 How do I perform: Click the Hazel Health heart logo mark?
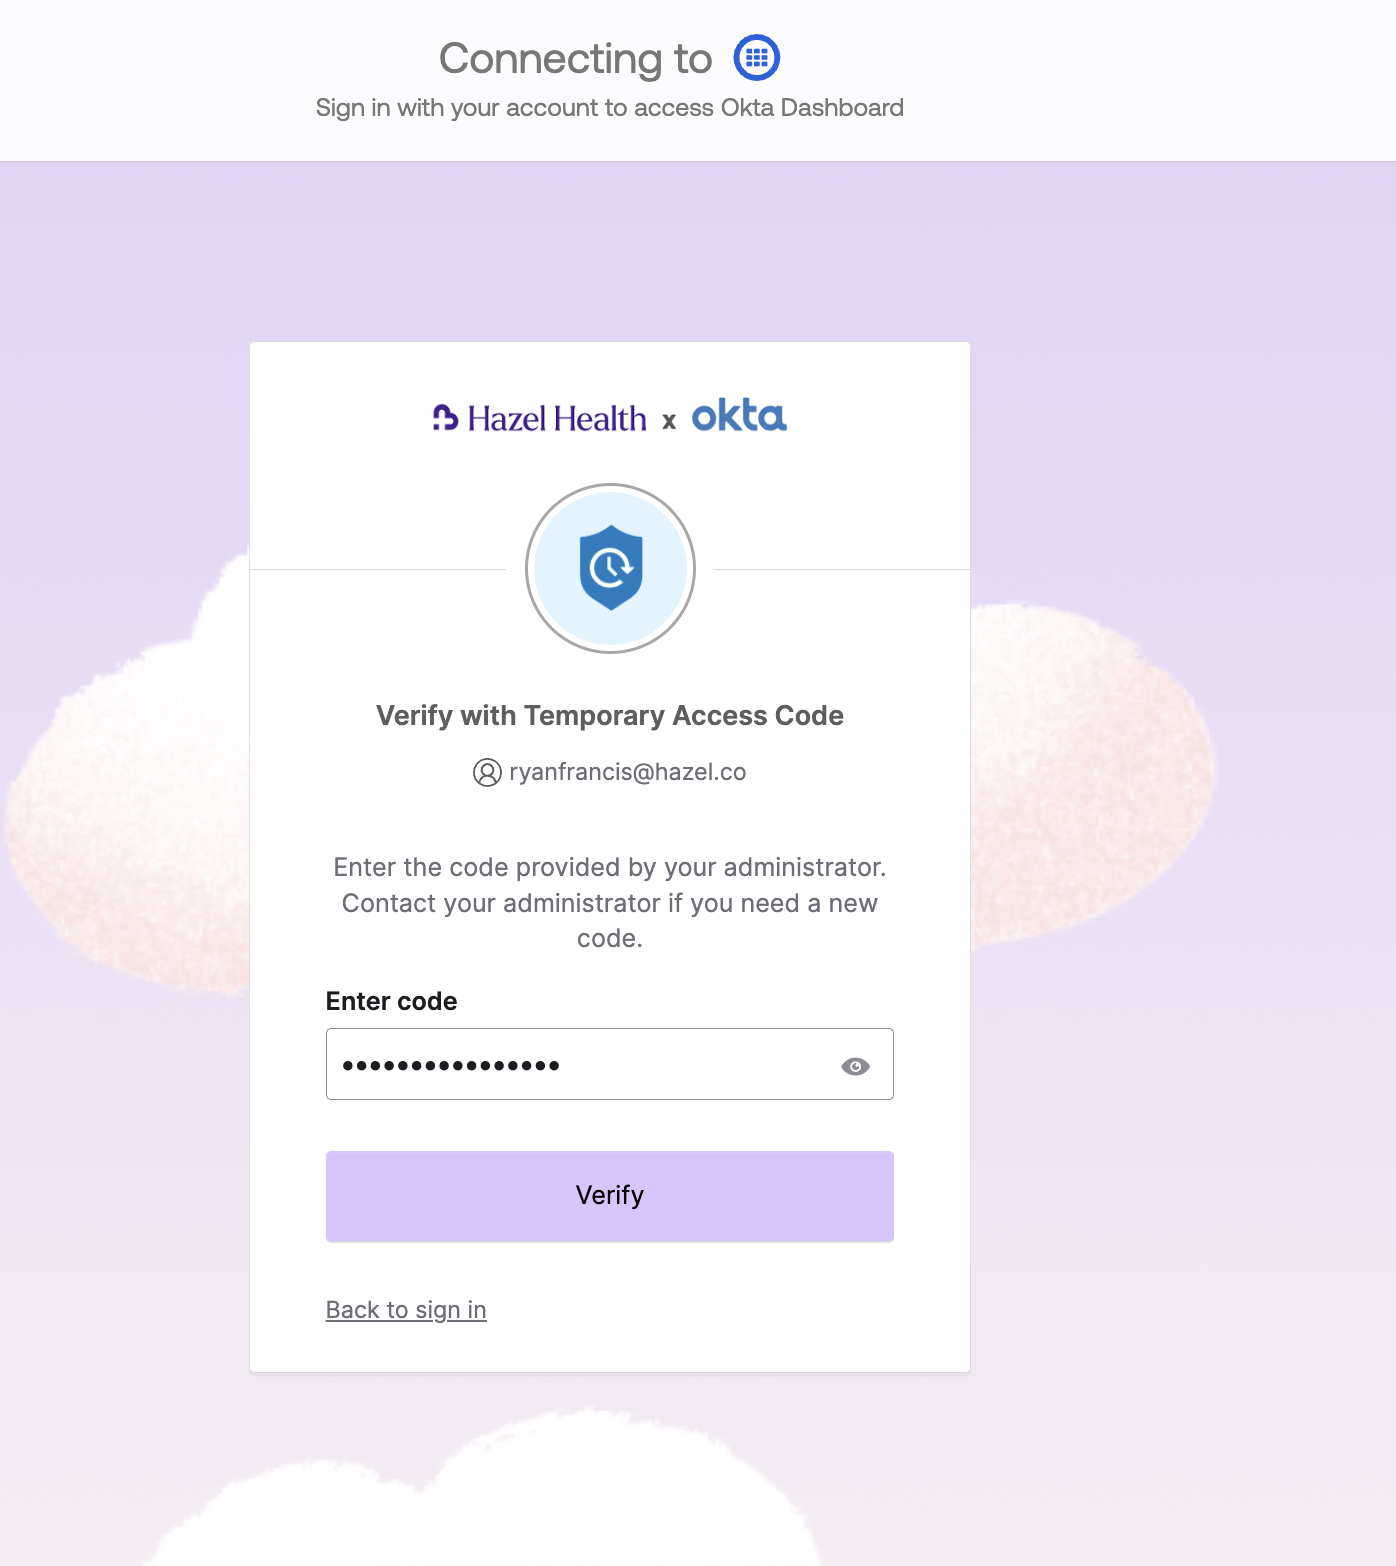[445, 417]
